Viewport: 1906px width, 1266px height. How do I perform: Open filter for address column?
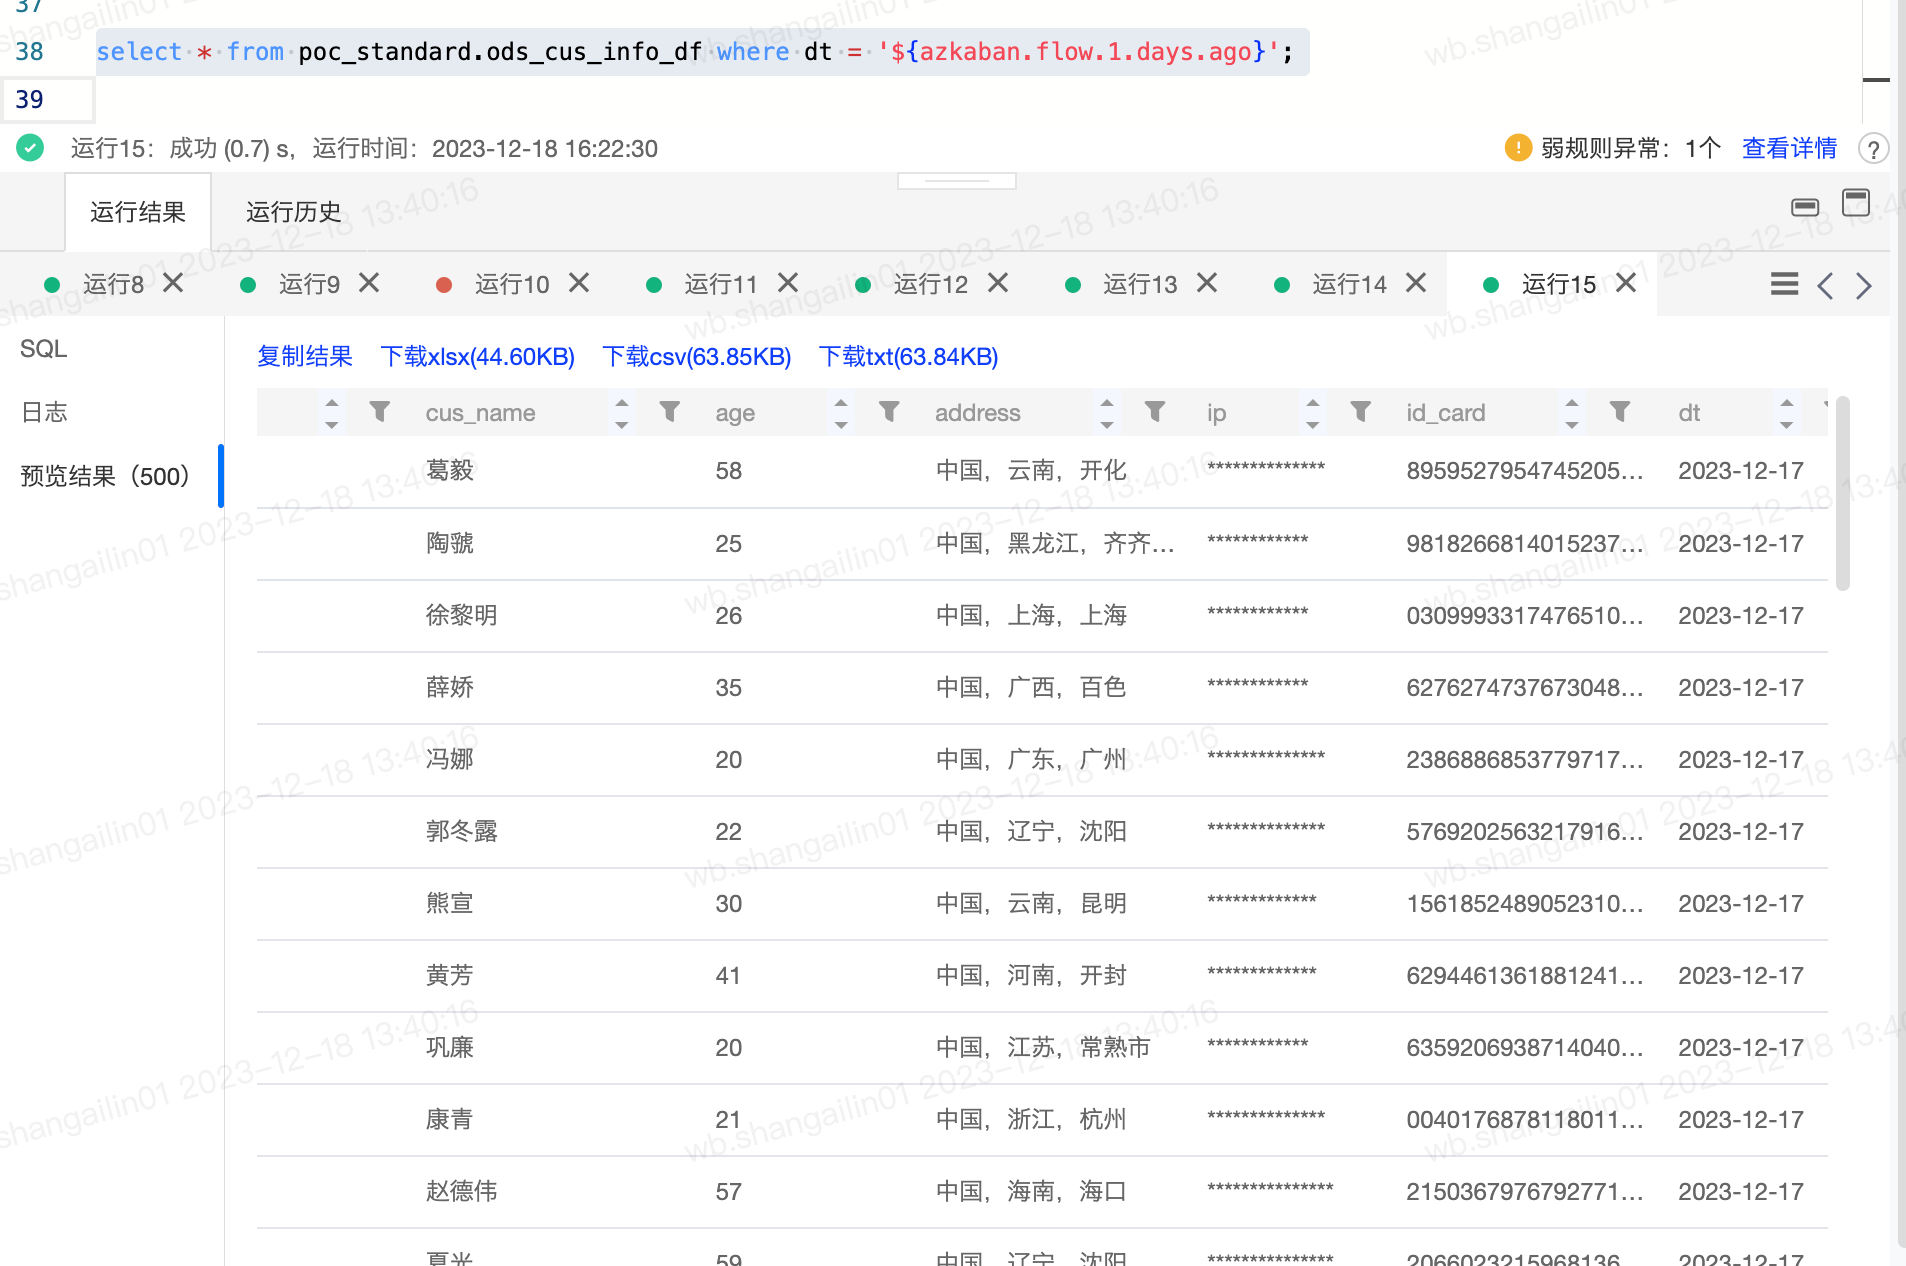click(x=1155, y=411)
